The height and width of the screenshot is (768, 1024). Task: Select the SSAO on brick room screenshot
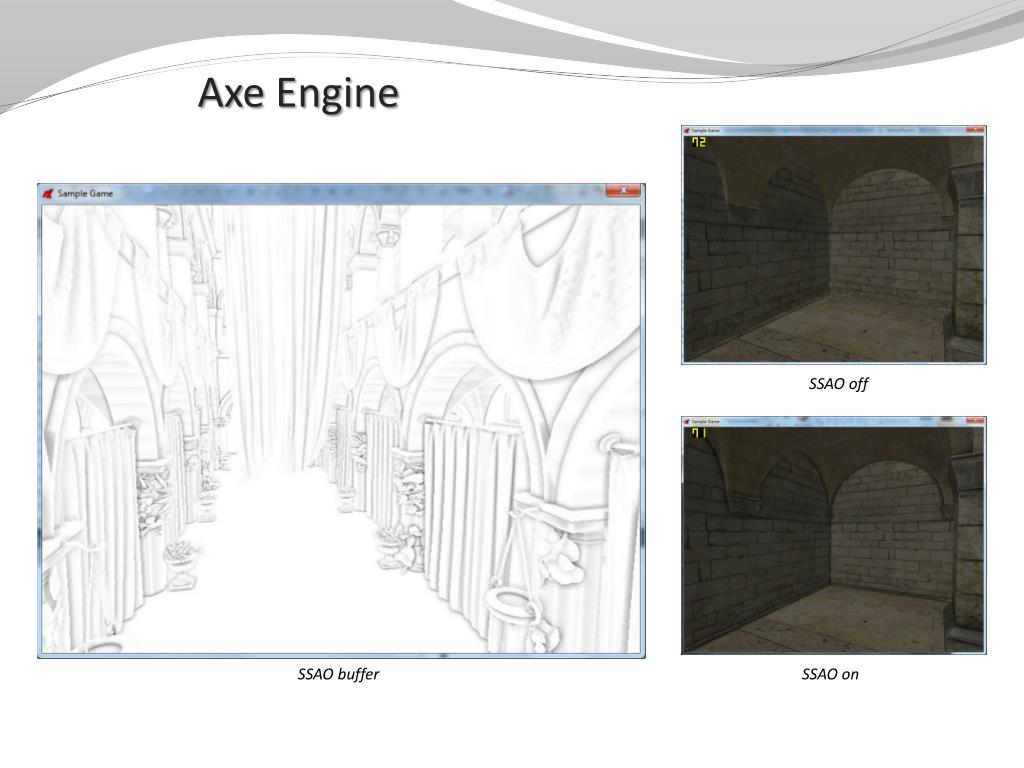pos(834,540)
